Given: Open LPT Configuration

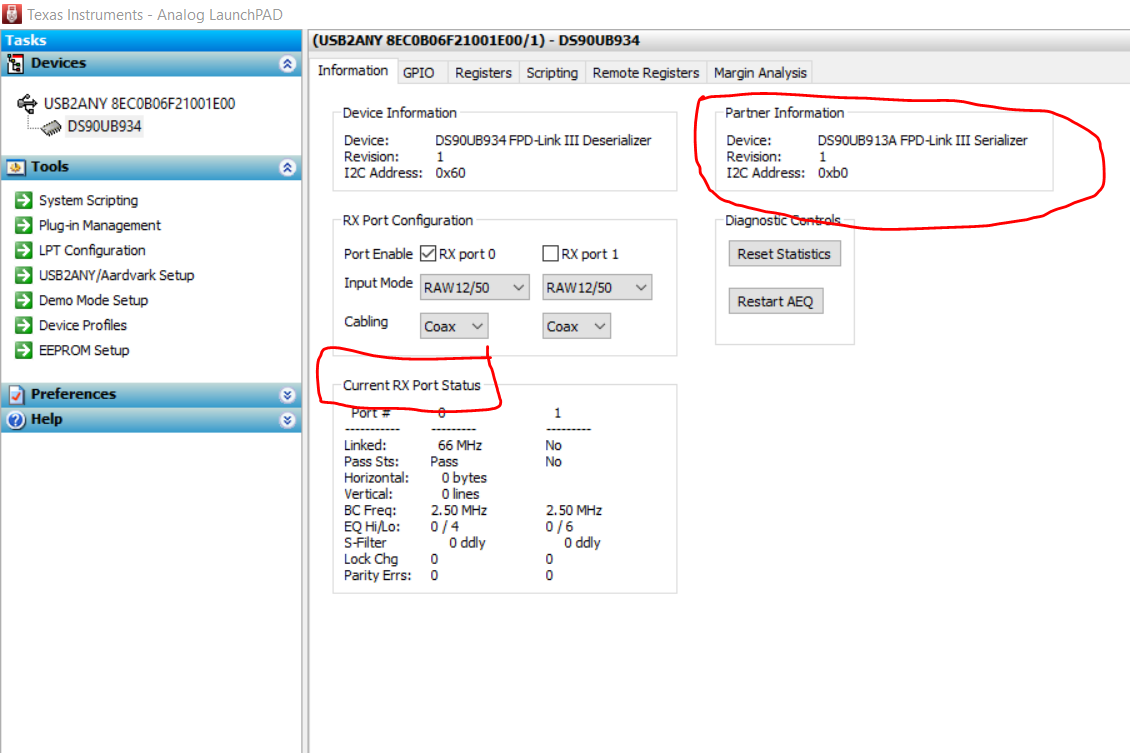Looking at the screenshot, I should point(92,250).
